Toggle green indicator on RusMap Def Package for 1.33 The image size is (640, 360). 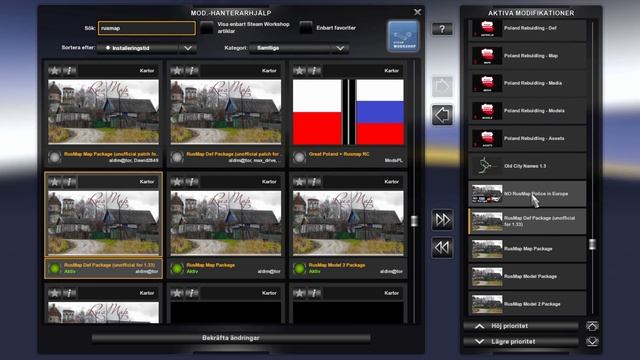click(54, 268)
